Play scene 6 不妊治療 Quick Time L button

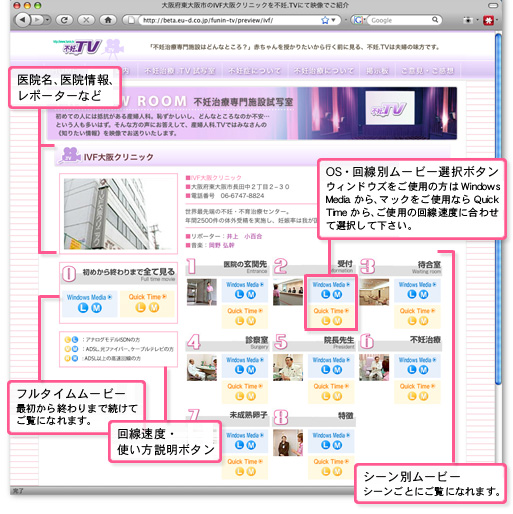[x=412, y=396]
